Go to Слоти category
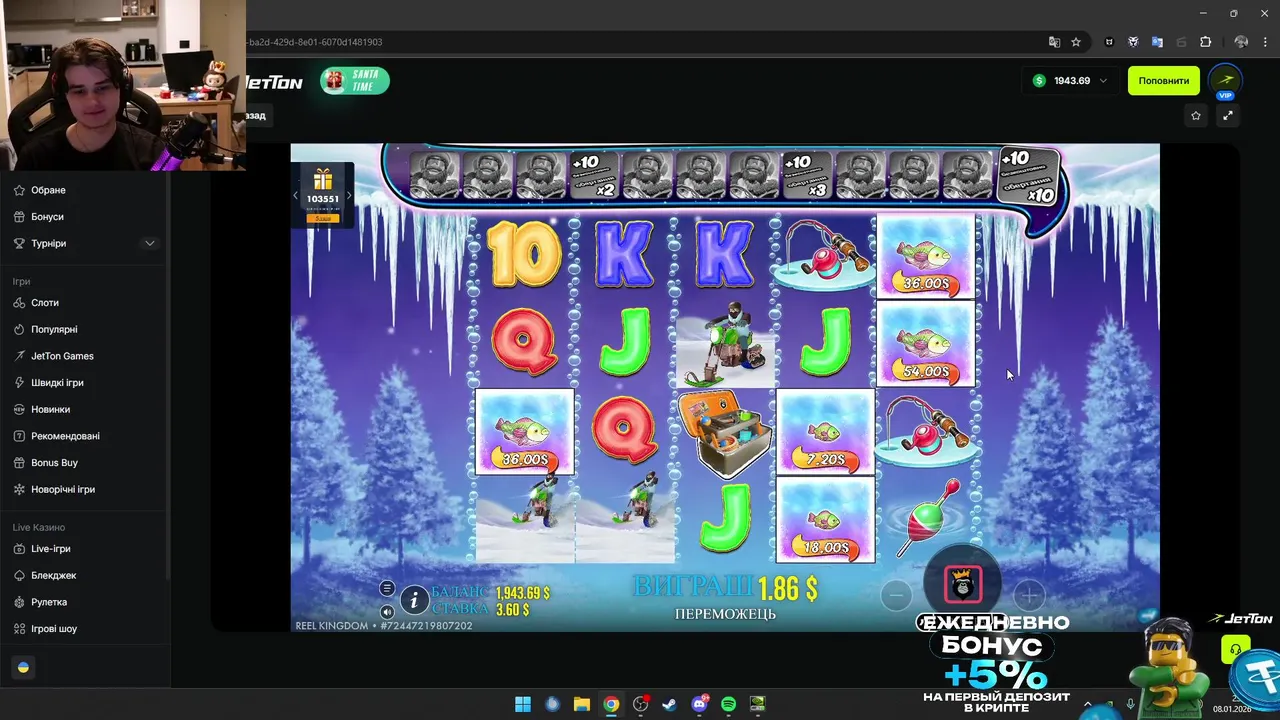1280x720 pixels. point(45,303)
